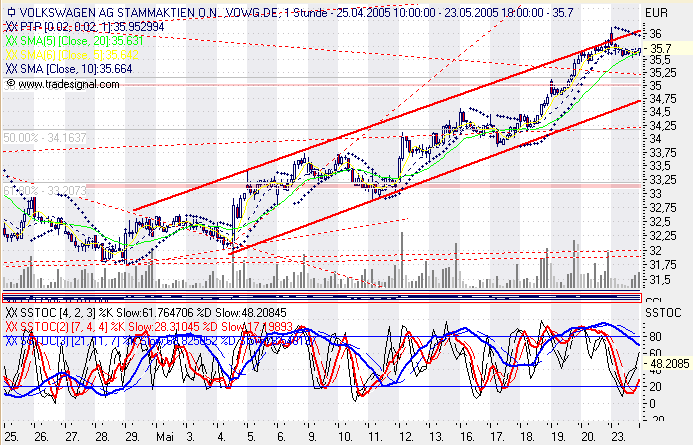The height and width of the screenshot is (445, 693).
Task: Click the 31,5 price axis label
Action: [x=660, y=280]
